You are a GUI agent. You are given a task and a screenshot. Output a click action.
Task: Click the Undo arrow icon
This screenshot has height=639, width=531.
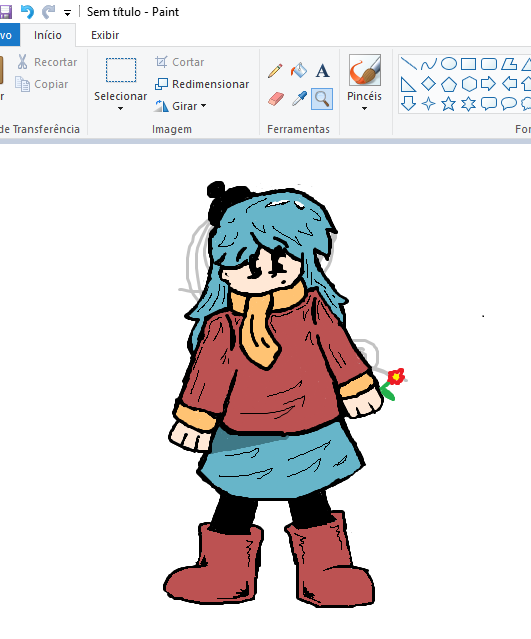[x=27, y=12]
